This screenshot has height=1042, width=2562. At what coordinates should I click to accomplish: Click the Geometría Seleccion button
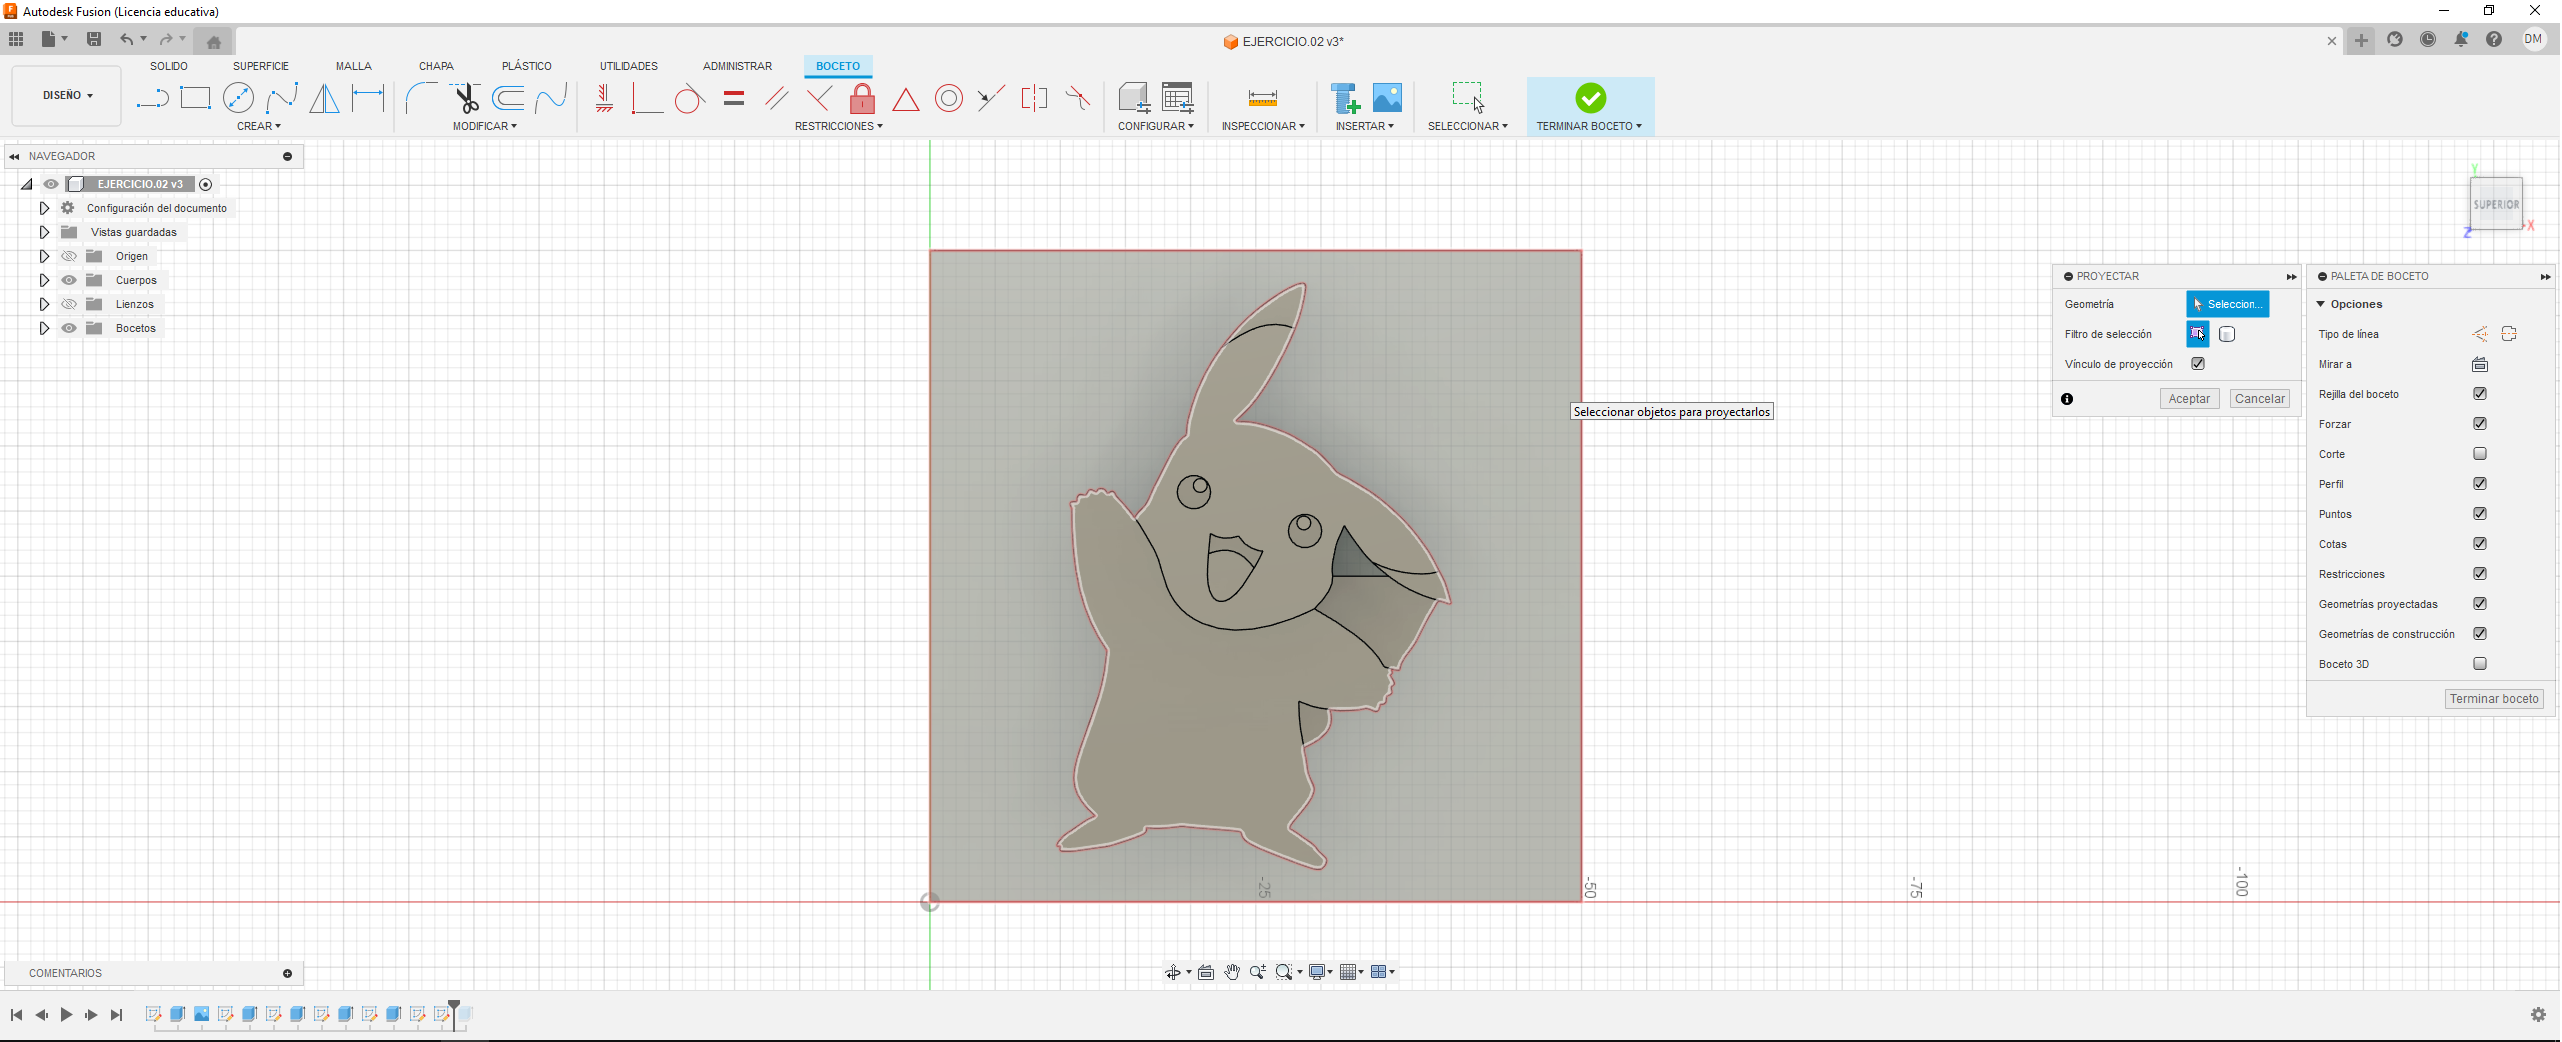point(2227,304)
